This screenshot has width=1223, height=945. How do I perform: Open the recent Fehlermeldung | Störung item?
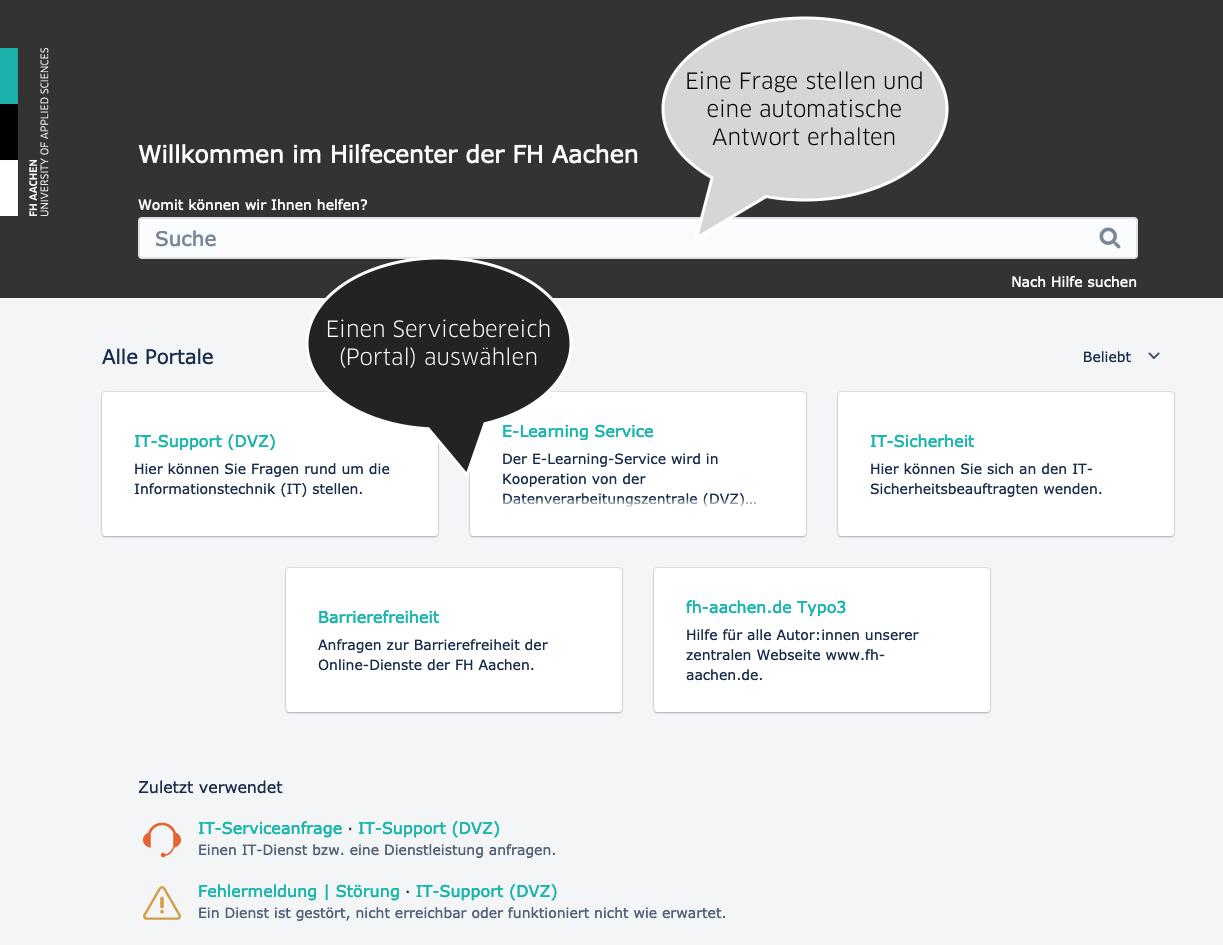click(298, 891)
